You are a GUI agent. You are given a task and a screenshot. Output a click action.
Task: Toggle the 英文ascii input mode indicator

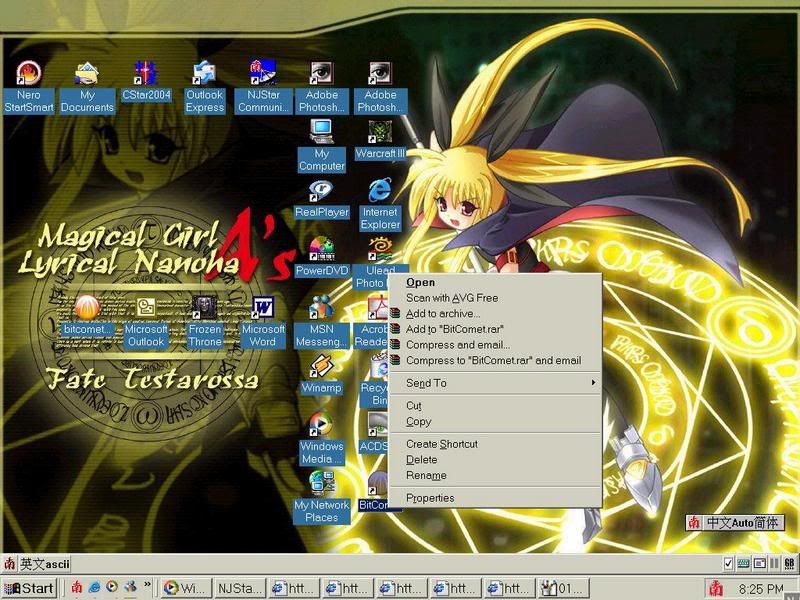tap(46, 564)
